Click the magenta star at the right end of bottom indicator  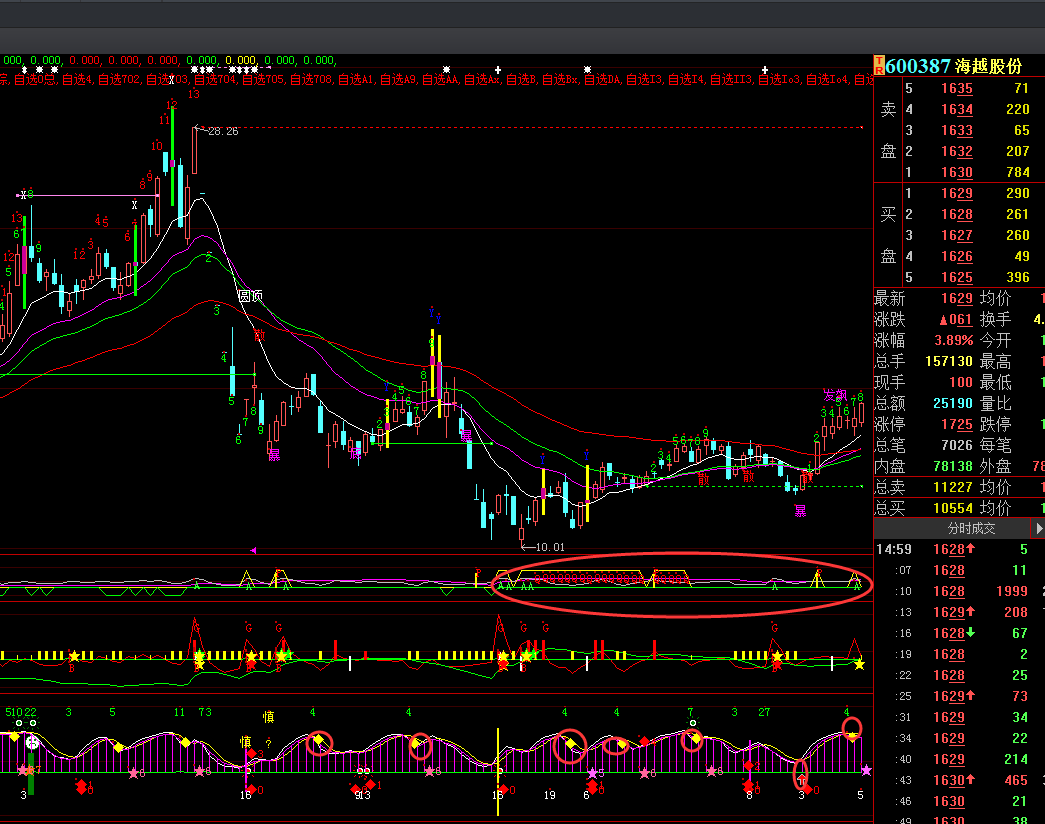pos(866,770)
